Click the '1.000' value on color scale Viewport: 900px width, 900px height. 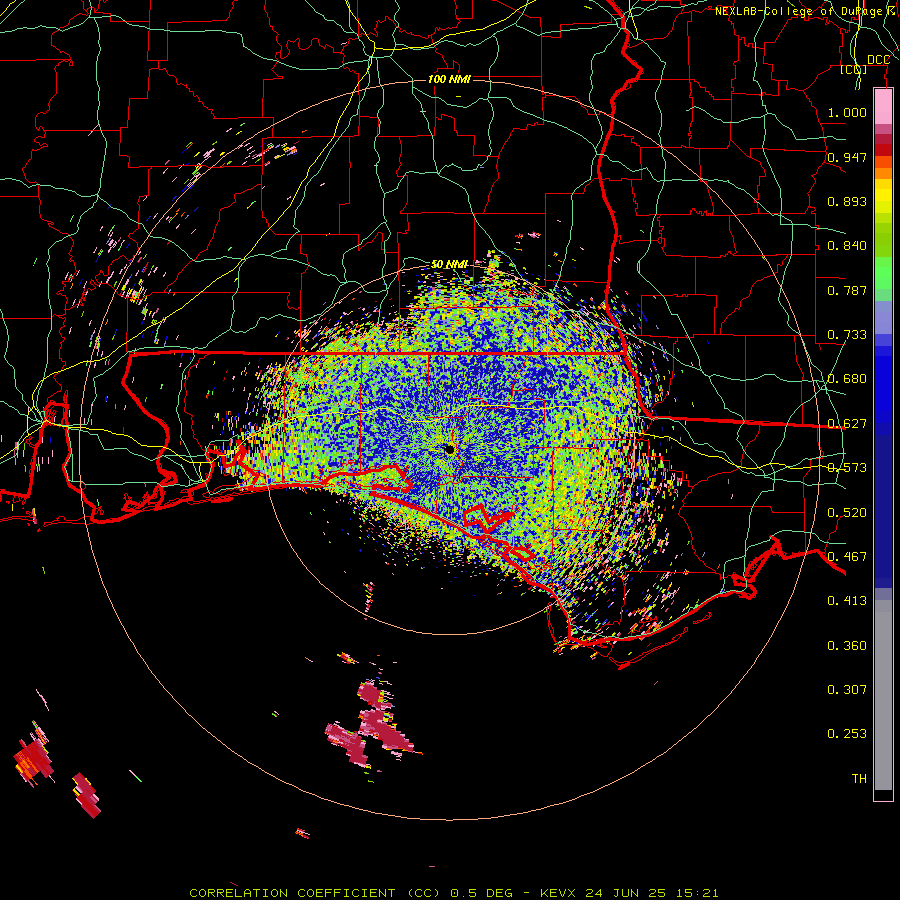pos(847,112)
